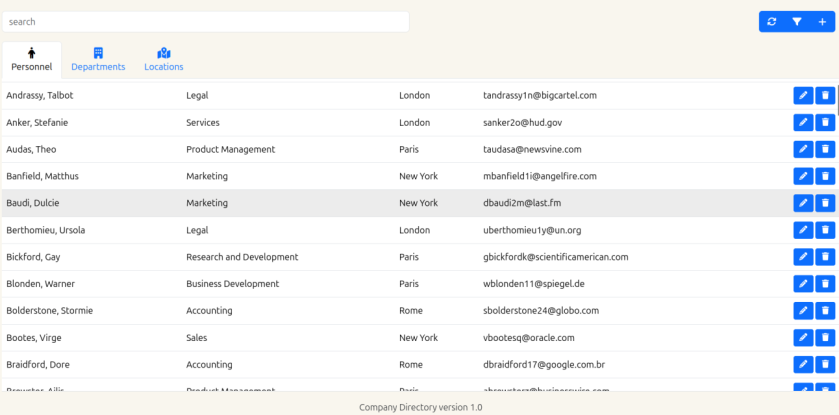Edit Gay Bickford's personnel entry

(802, 257)
